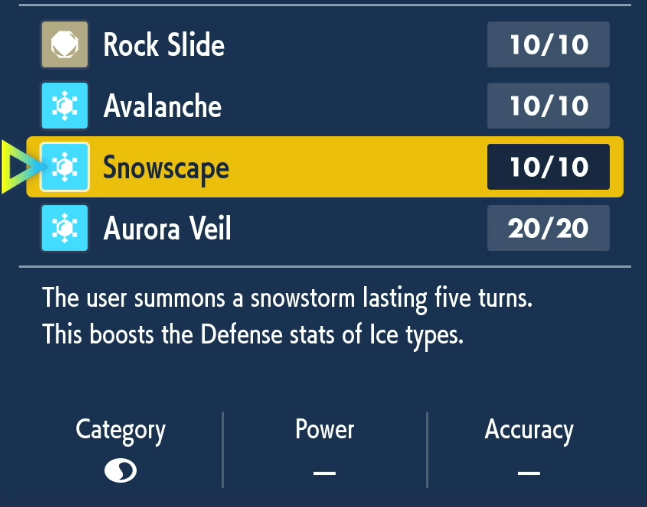Click Snowscape's 10/10 PP counter
Image resolution: width=647 pixels, height=507 pixels.
(x=548, y=167)
